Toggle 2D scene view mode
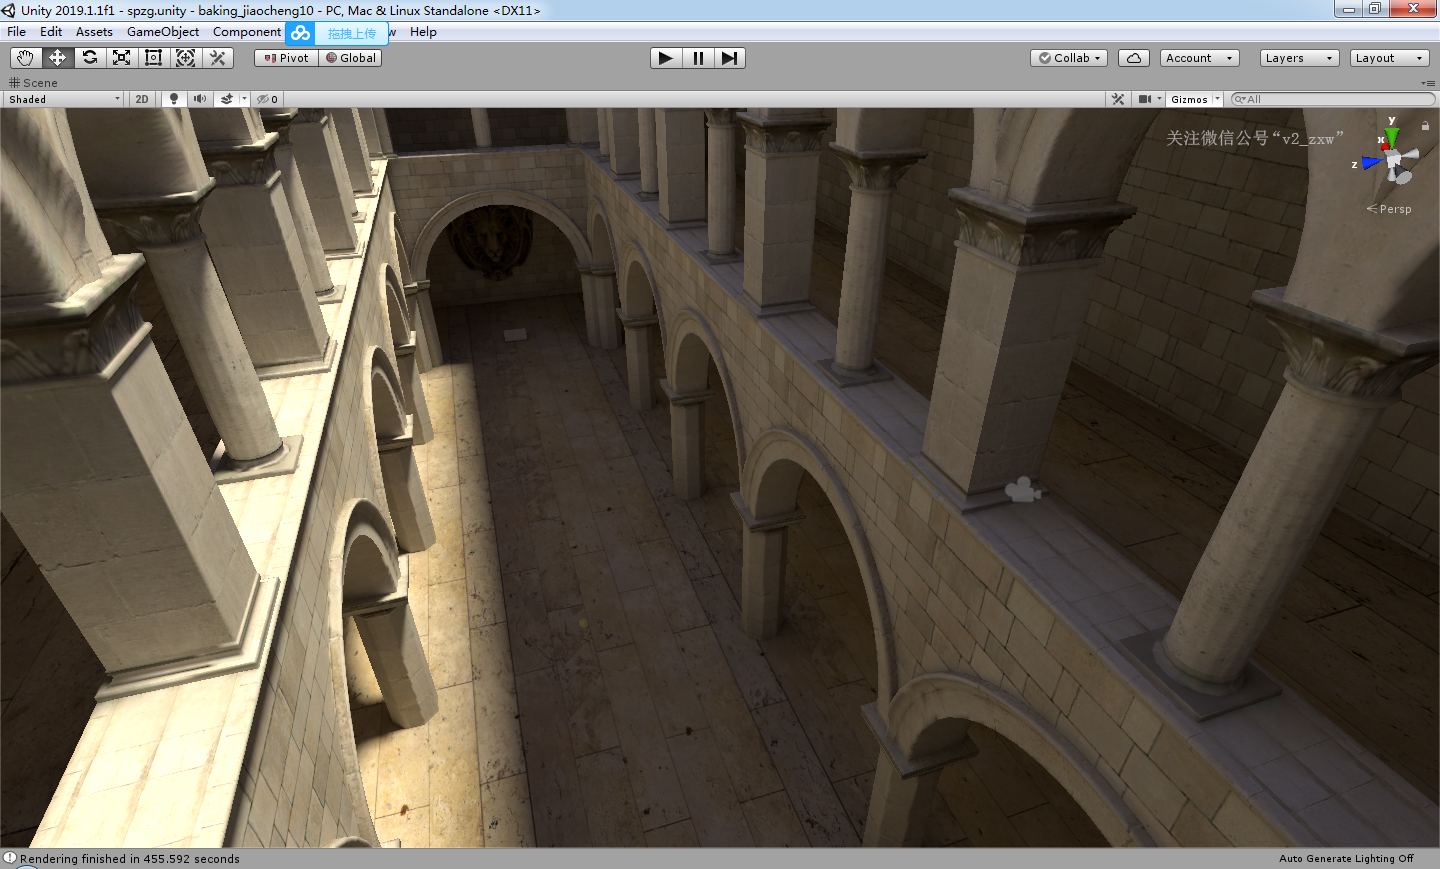Screen dimensions: 1440x869 [x=142, y=99]
